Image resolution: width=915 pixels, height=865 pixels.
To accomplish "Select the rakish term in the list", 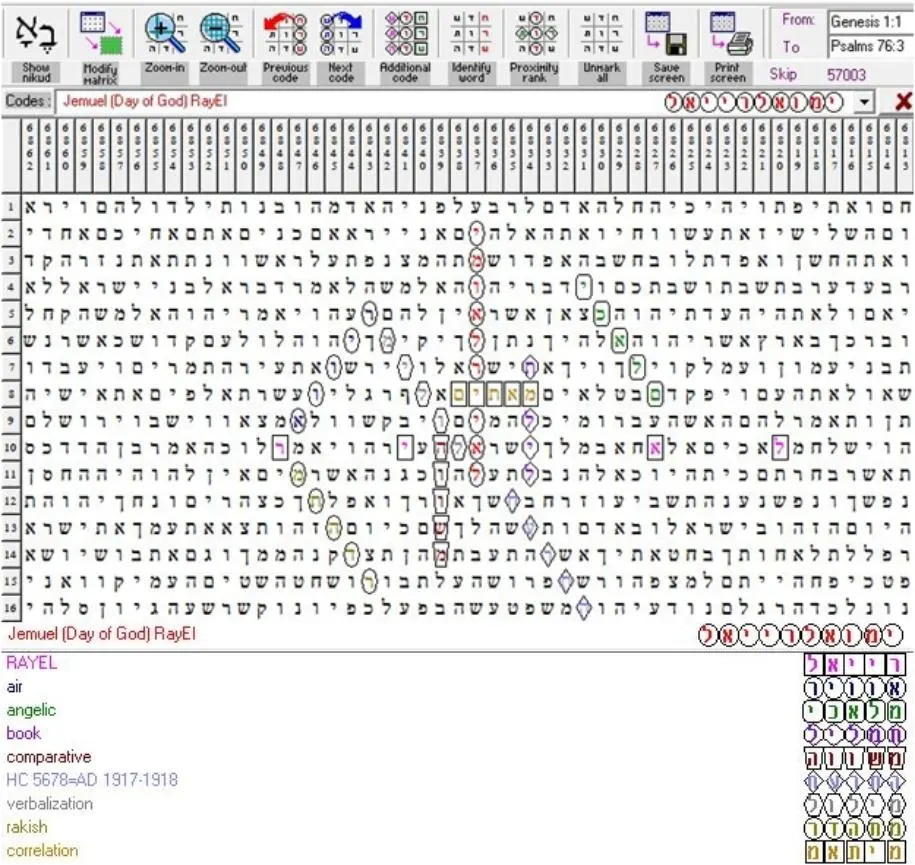I will tap(27, 827).
